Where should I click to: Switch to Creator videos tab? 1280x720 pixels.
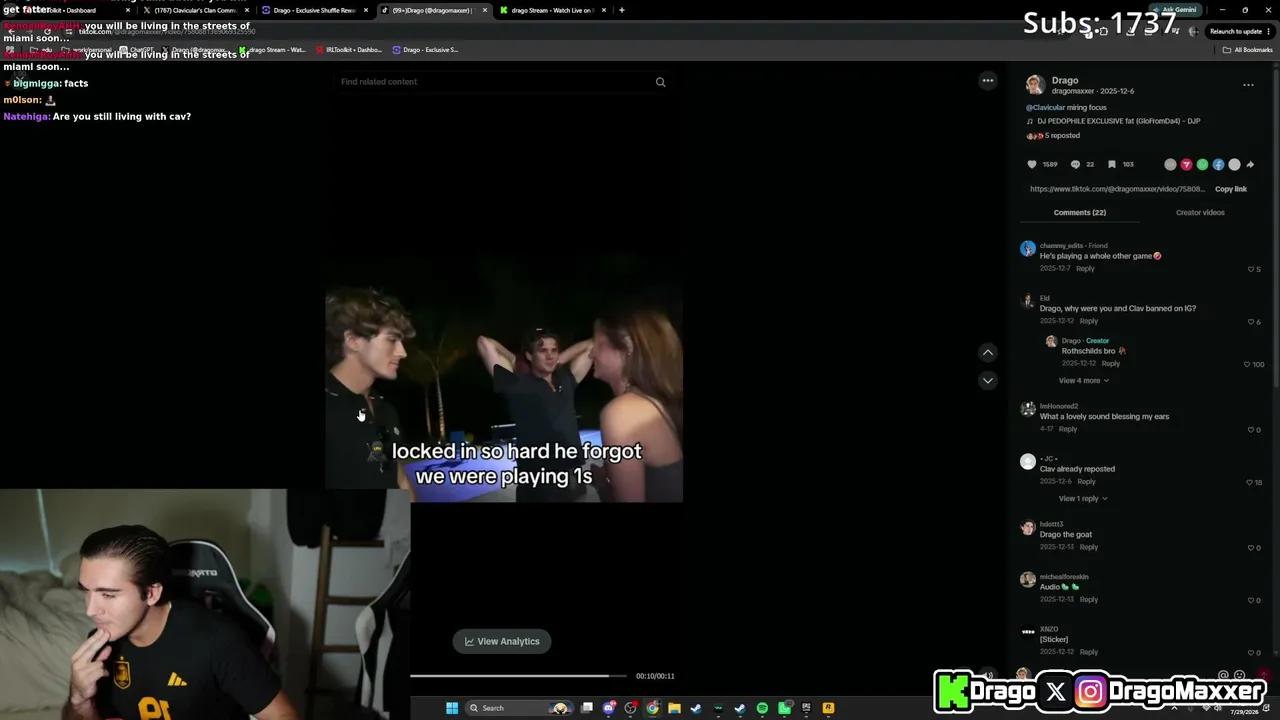pos(1200,213)
